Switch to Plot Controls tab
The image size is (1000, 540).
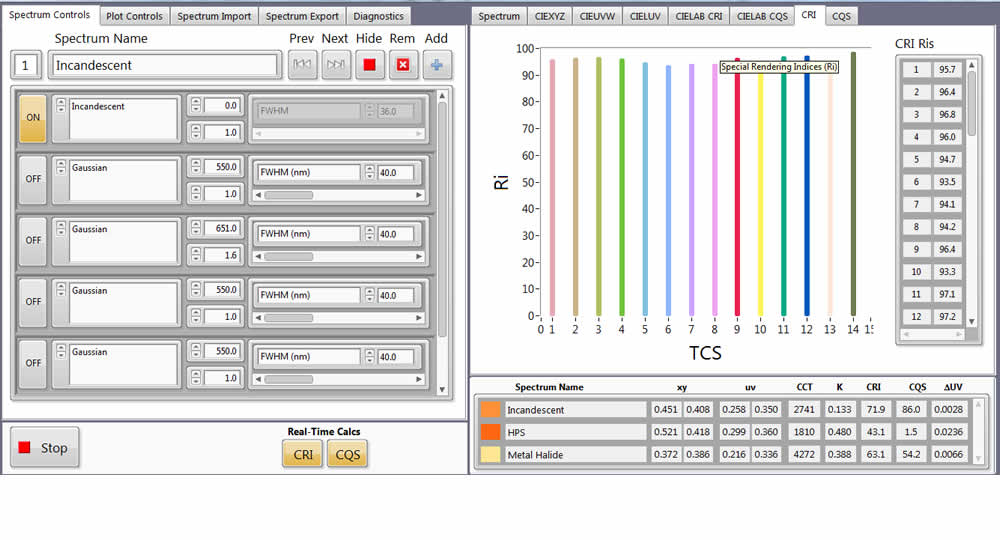tap(134, 16)
